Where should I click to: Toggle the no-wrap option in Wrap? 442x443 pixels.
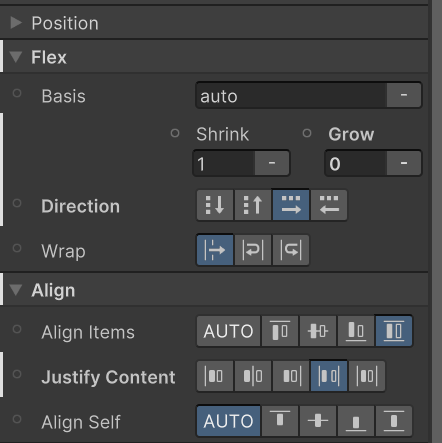[215, 250]
